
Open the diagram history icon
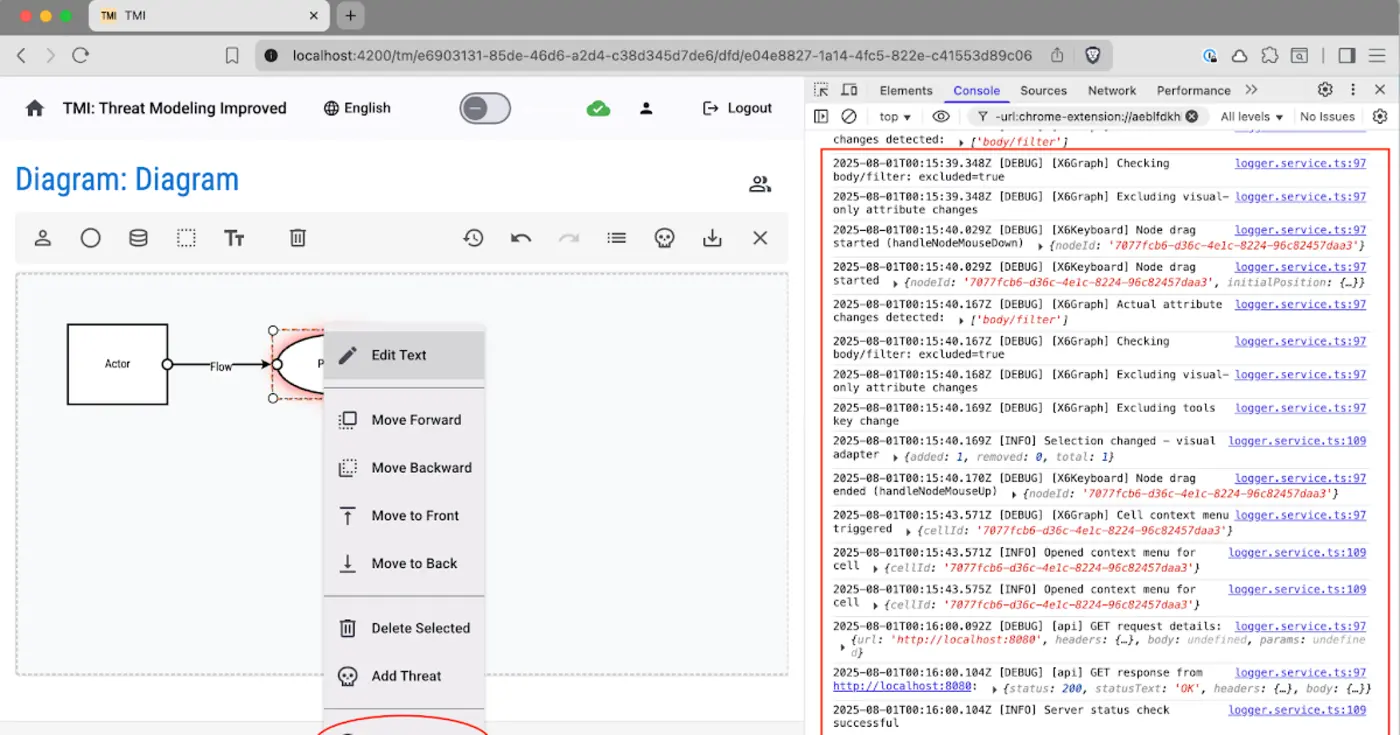pyautogui.click(x=473, y=238)
